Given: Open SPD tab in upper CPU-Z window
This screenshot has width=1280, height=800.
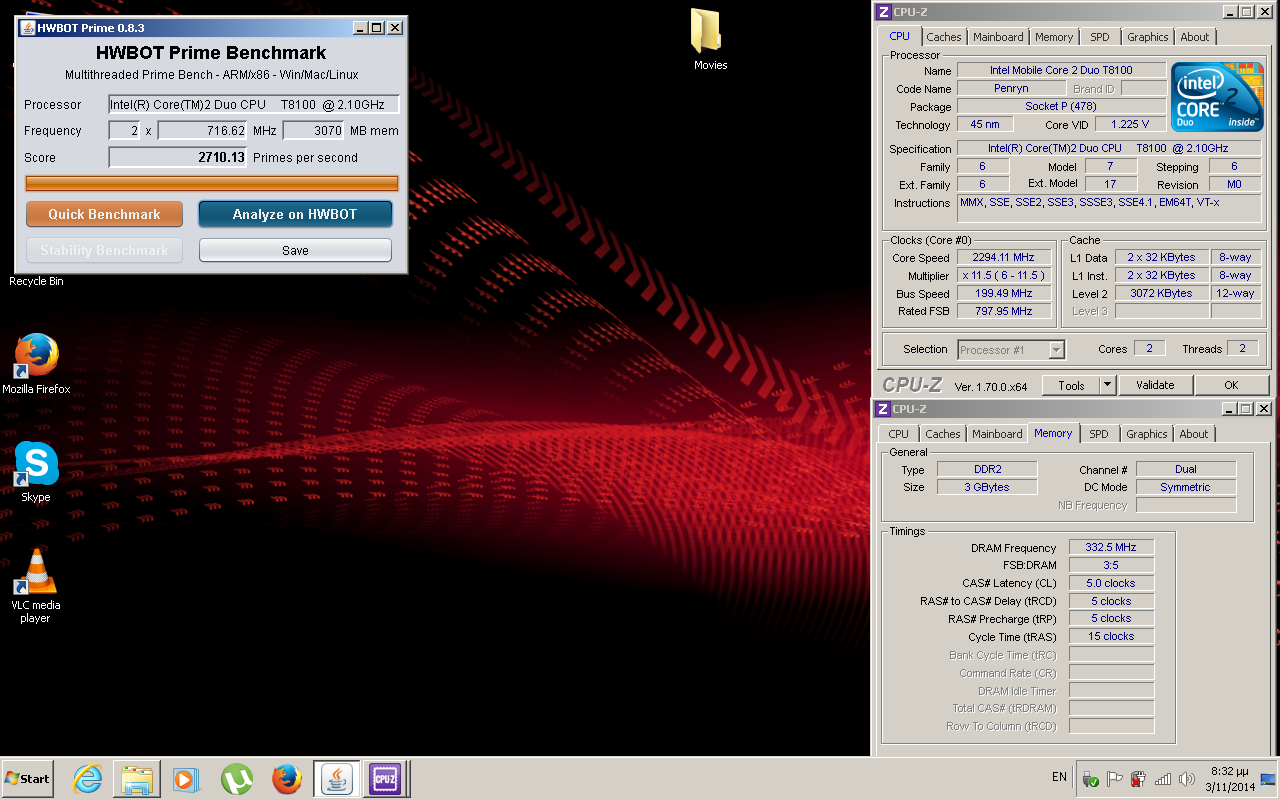Looking at the screenshot, I should coord(1100,37).
